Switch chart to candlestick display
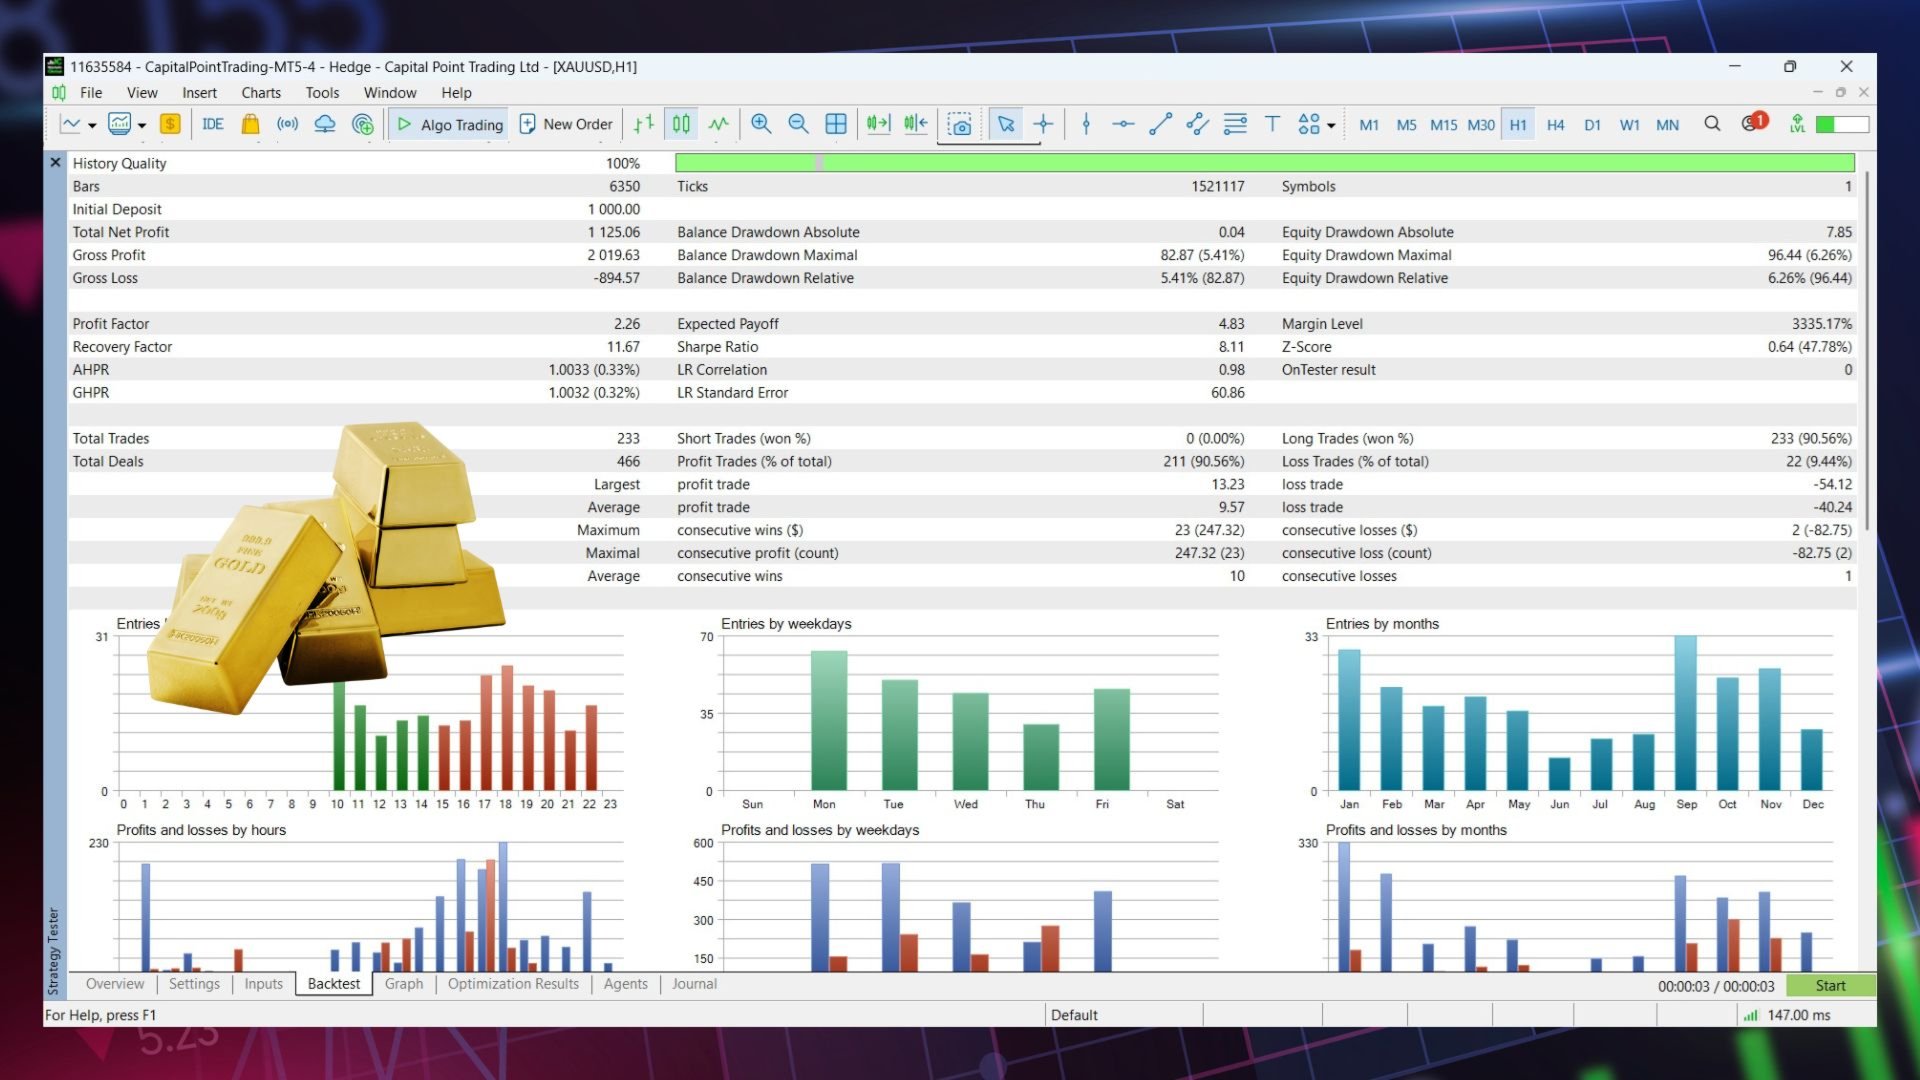Viewport: 1920px width, 1080px height. tap(681, 124)
